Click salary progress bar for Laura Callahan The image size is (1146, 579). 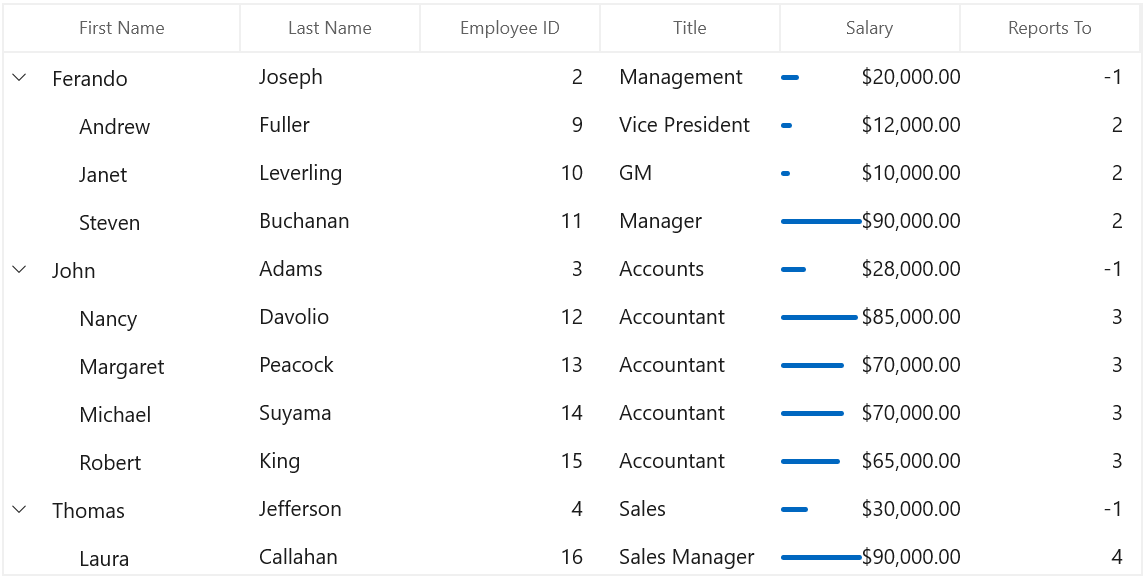(x=821, y=557)
